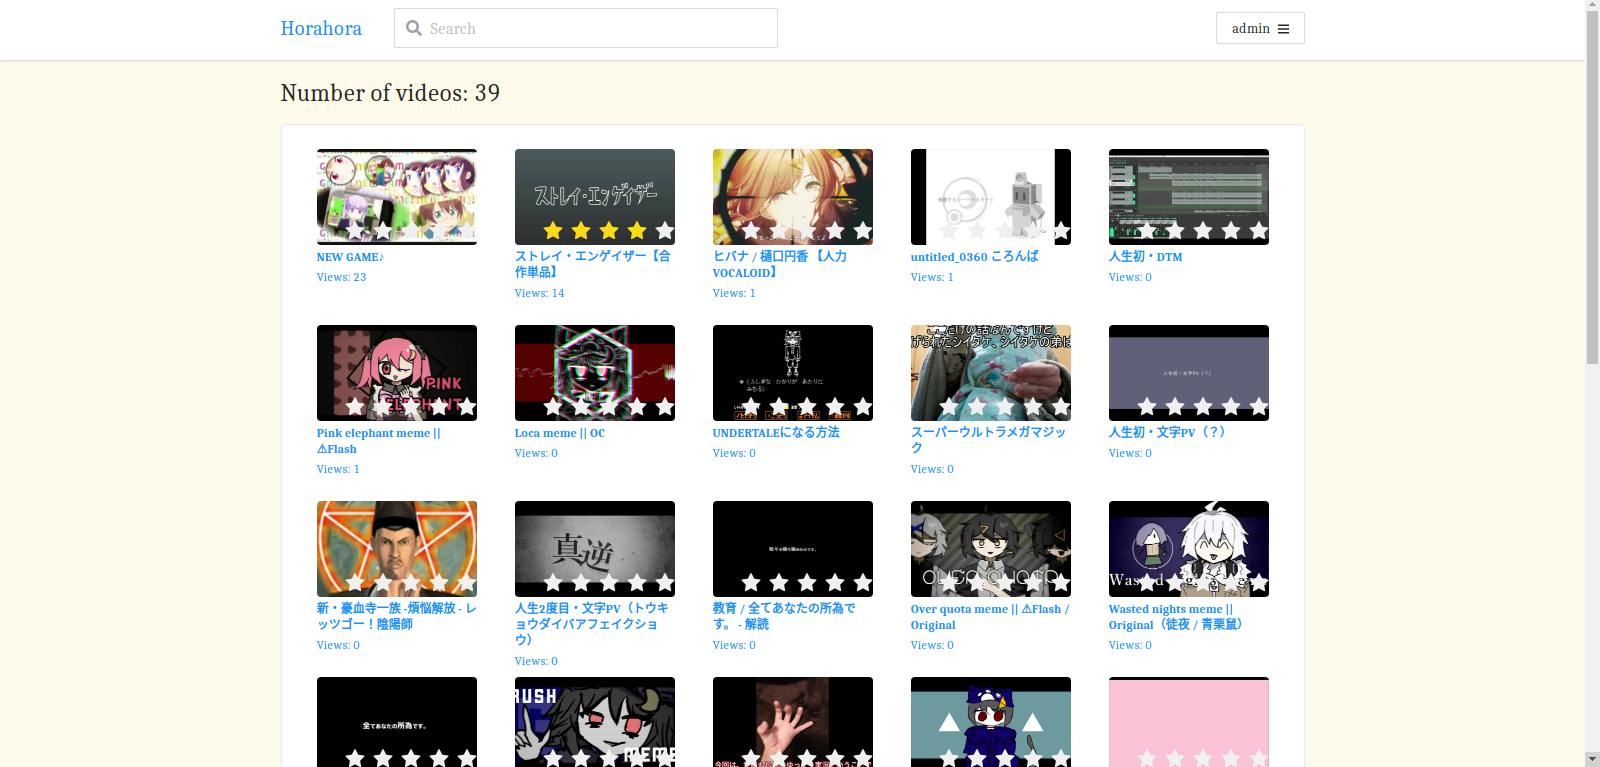Rate UNDERTALEになる方法 video five stars
Viewport: 1600px width, 767px height.
coord(863,407)
